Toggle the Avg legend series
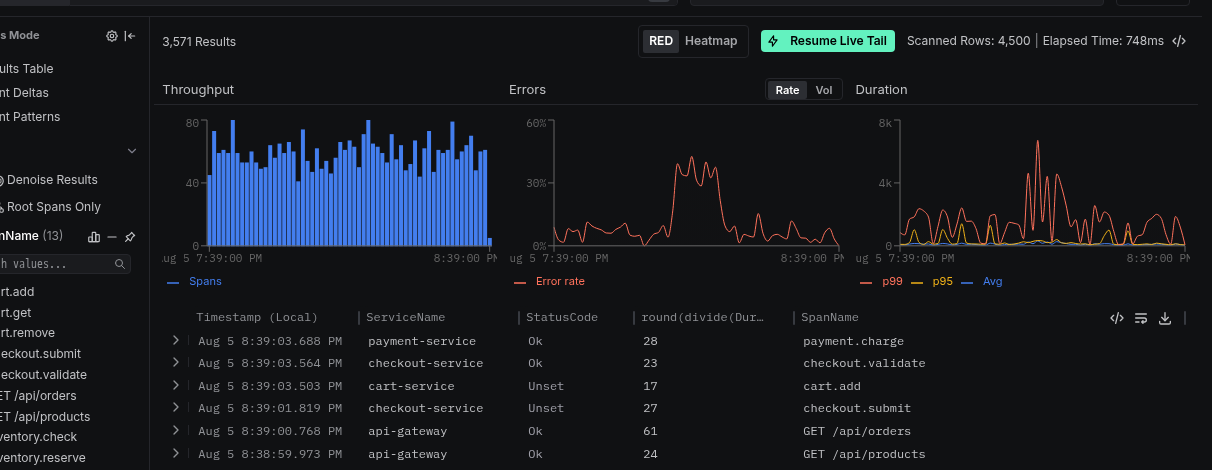1212x470 pixels. (x=982, y=282)
